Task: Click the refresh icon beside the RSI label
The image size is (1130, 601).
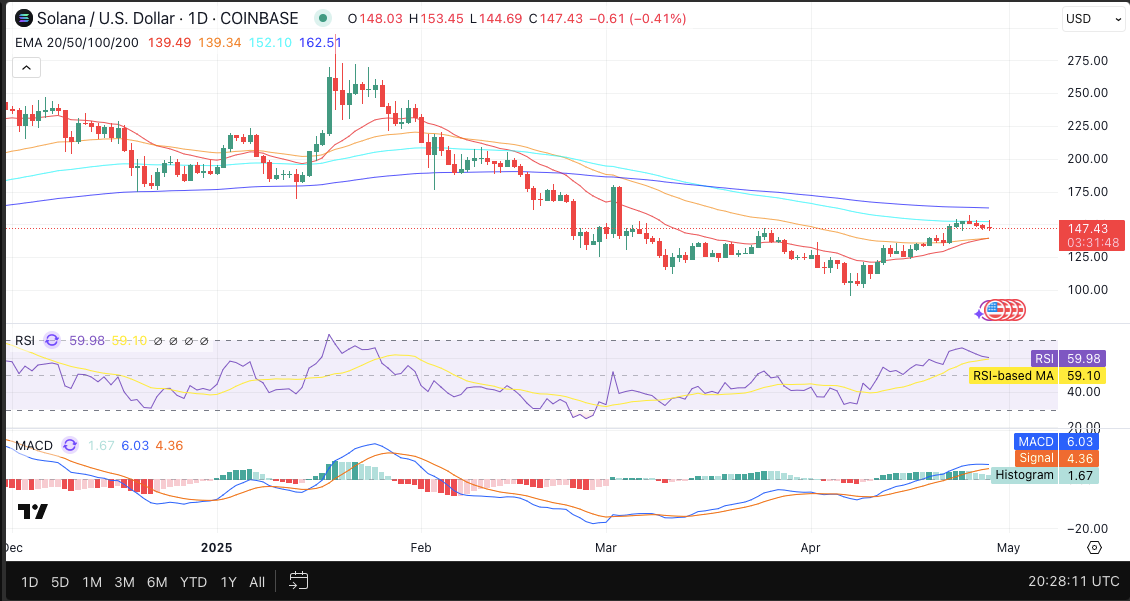Action: pos(52,340)
